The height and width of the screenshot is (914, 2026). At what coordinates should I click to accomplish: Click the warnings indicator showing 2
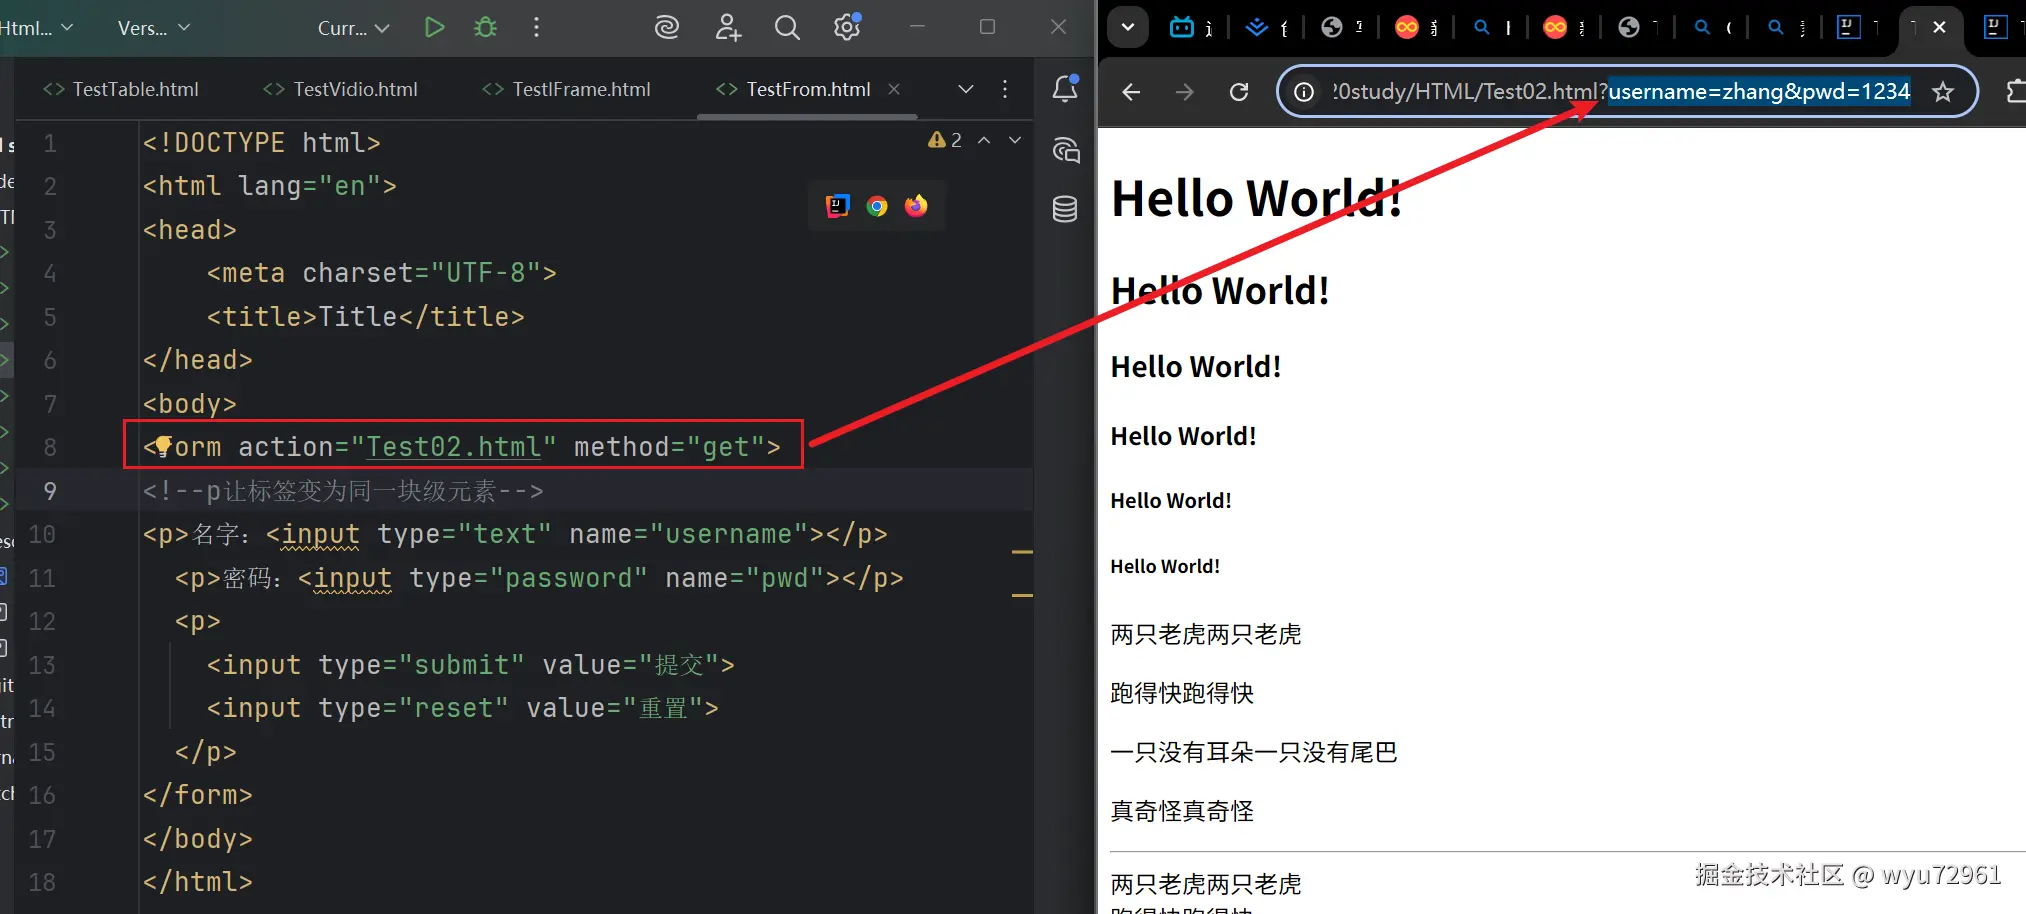click(x=945, y=140)
